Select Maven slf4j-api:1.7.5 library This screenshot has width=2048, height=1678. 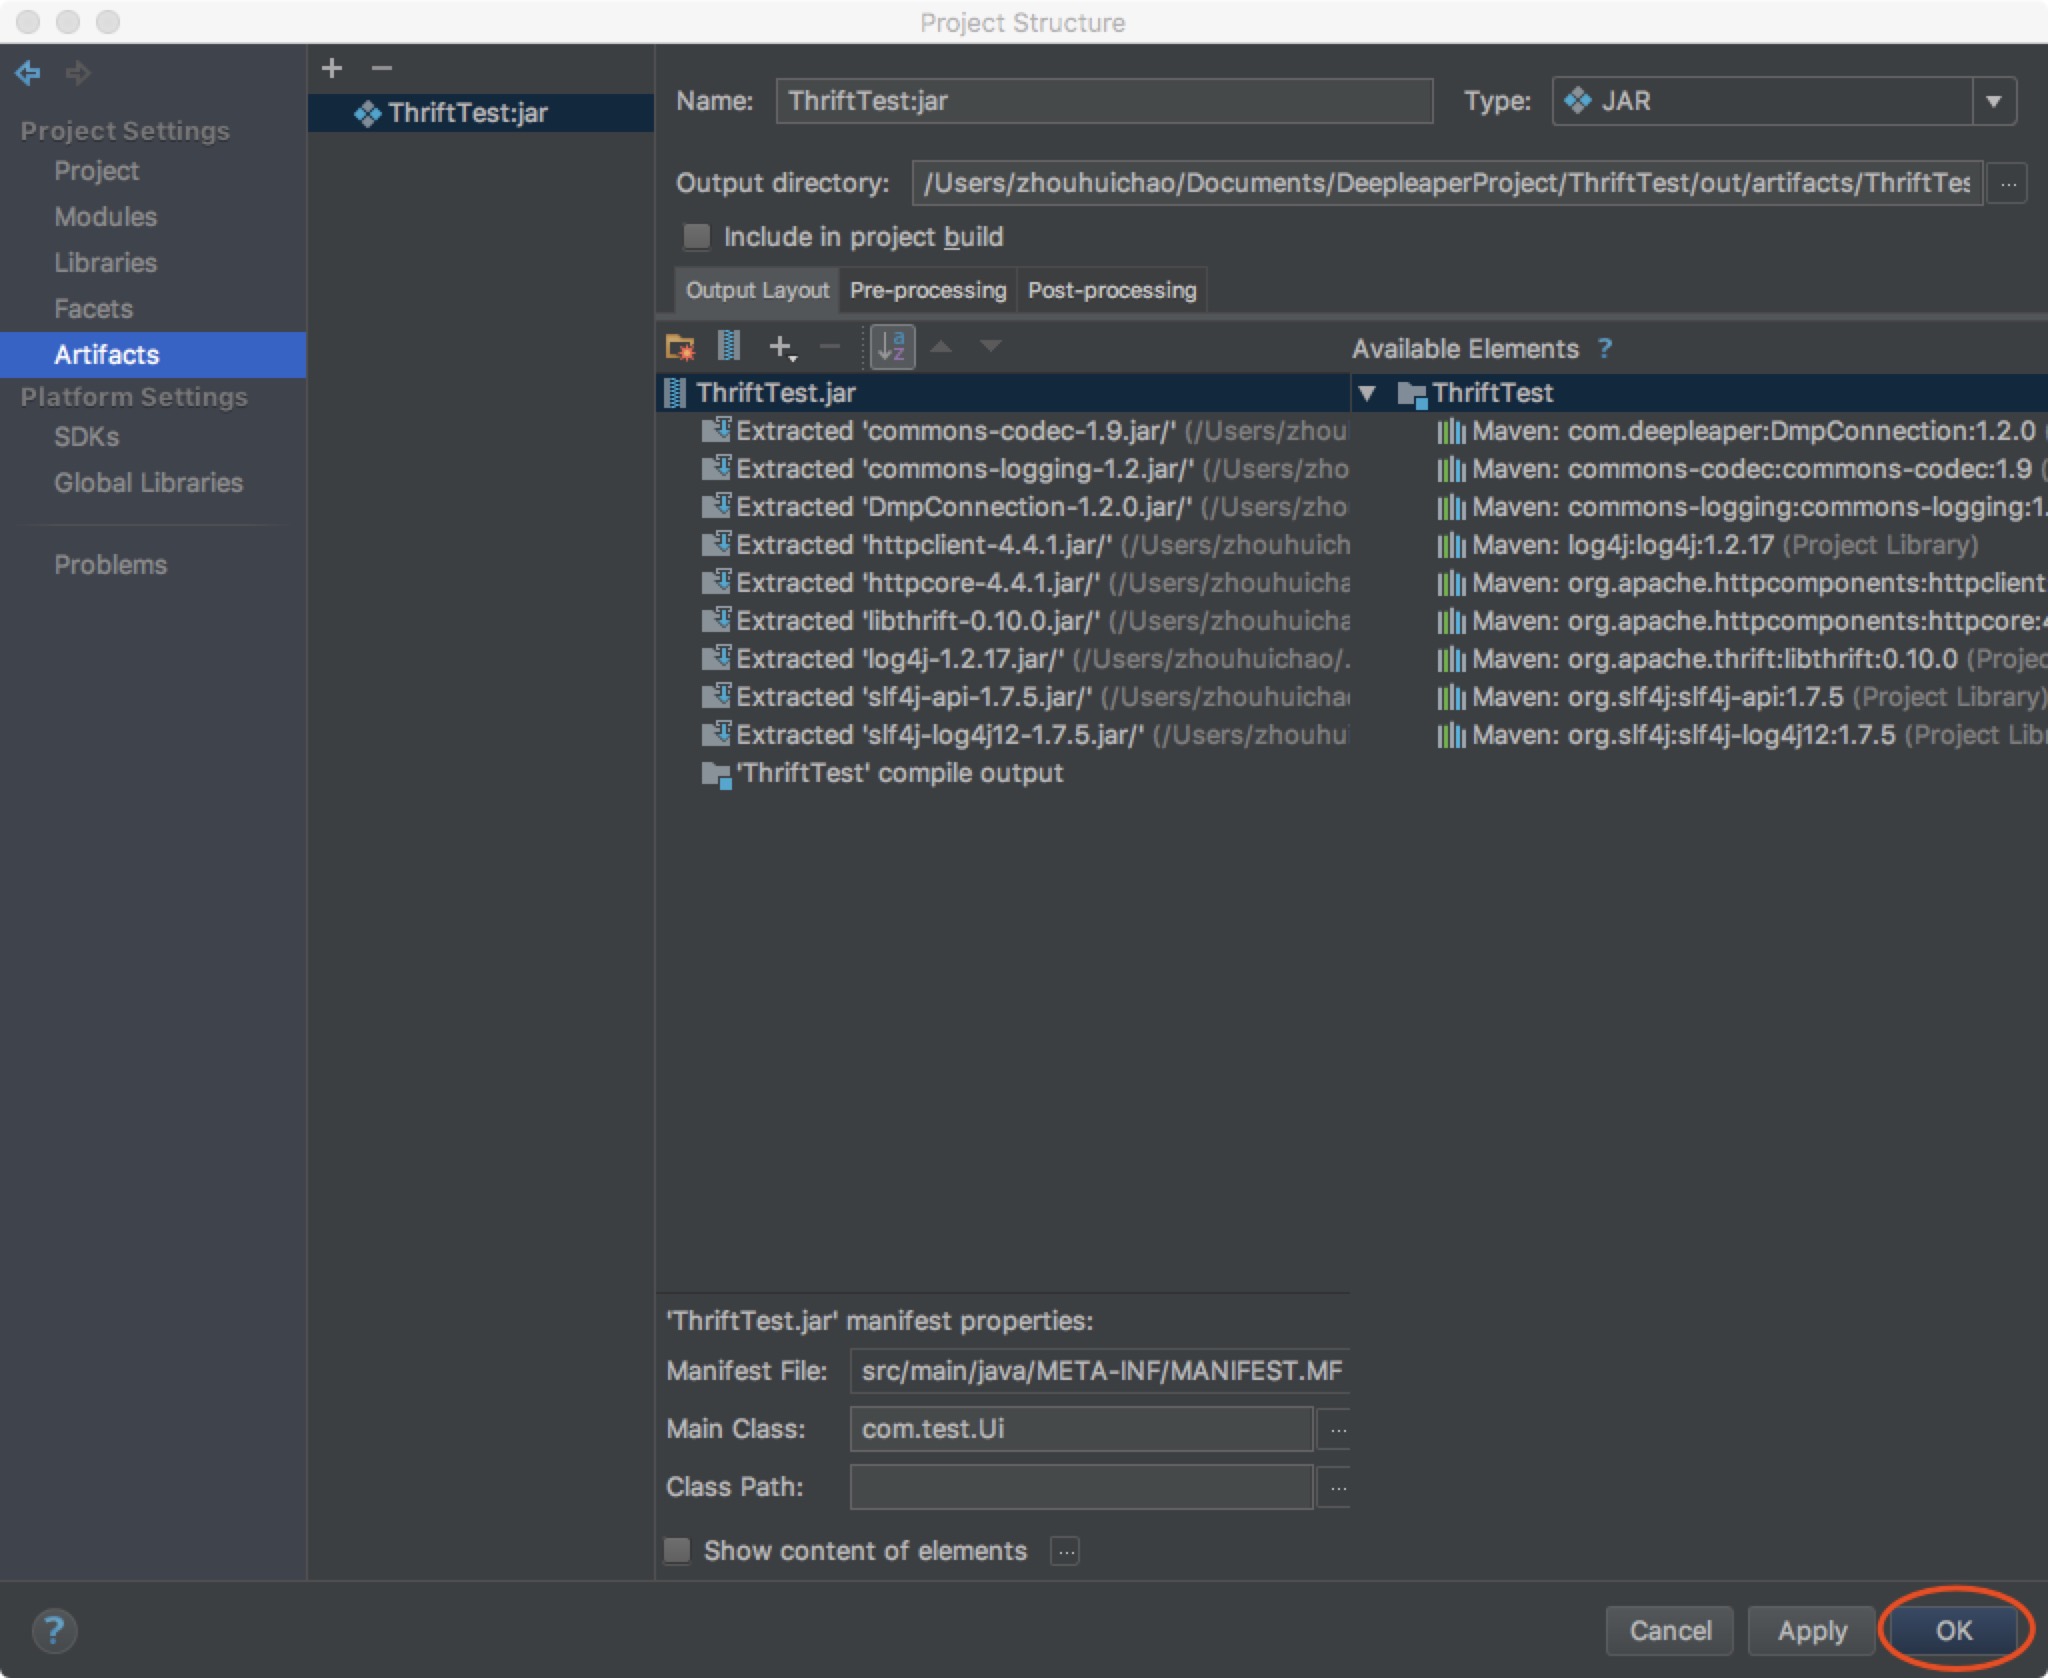[x=1741, y=697]
